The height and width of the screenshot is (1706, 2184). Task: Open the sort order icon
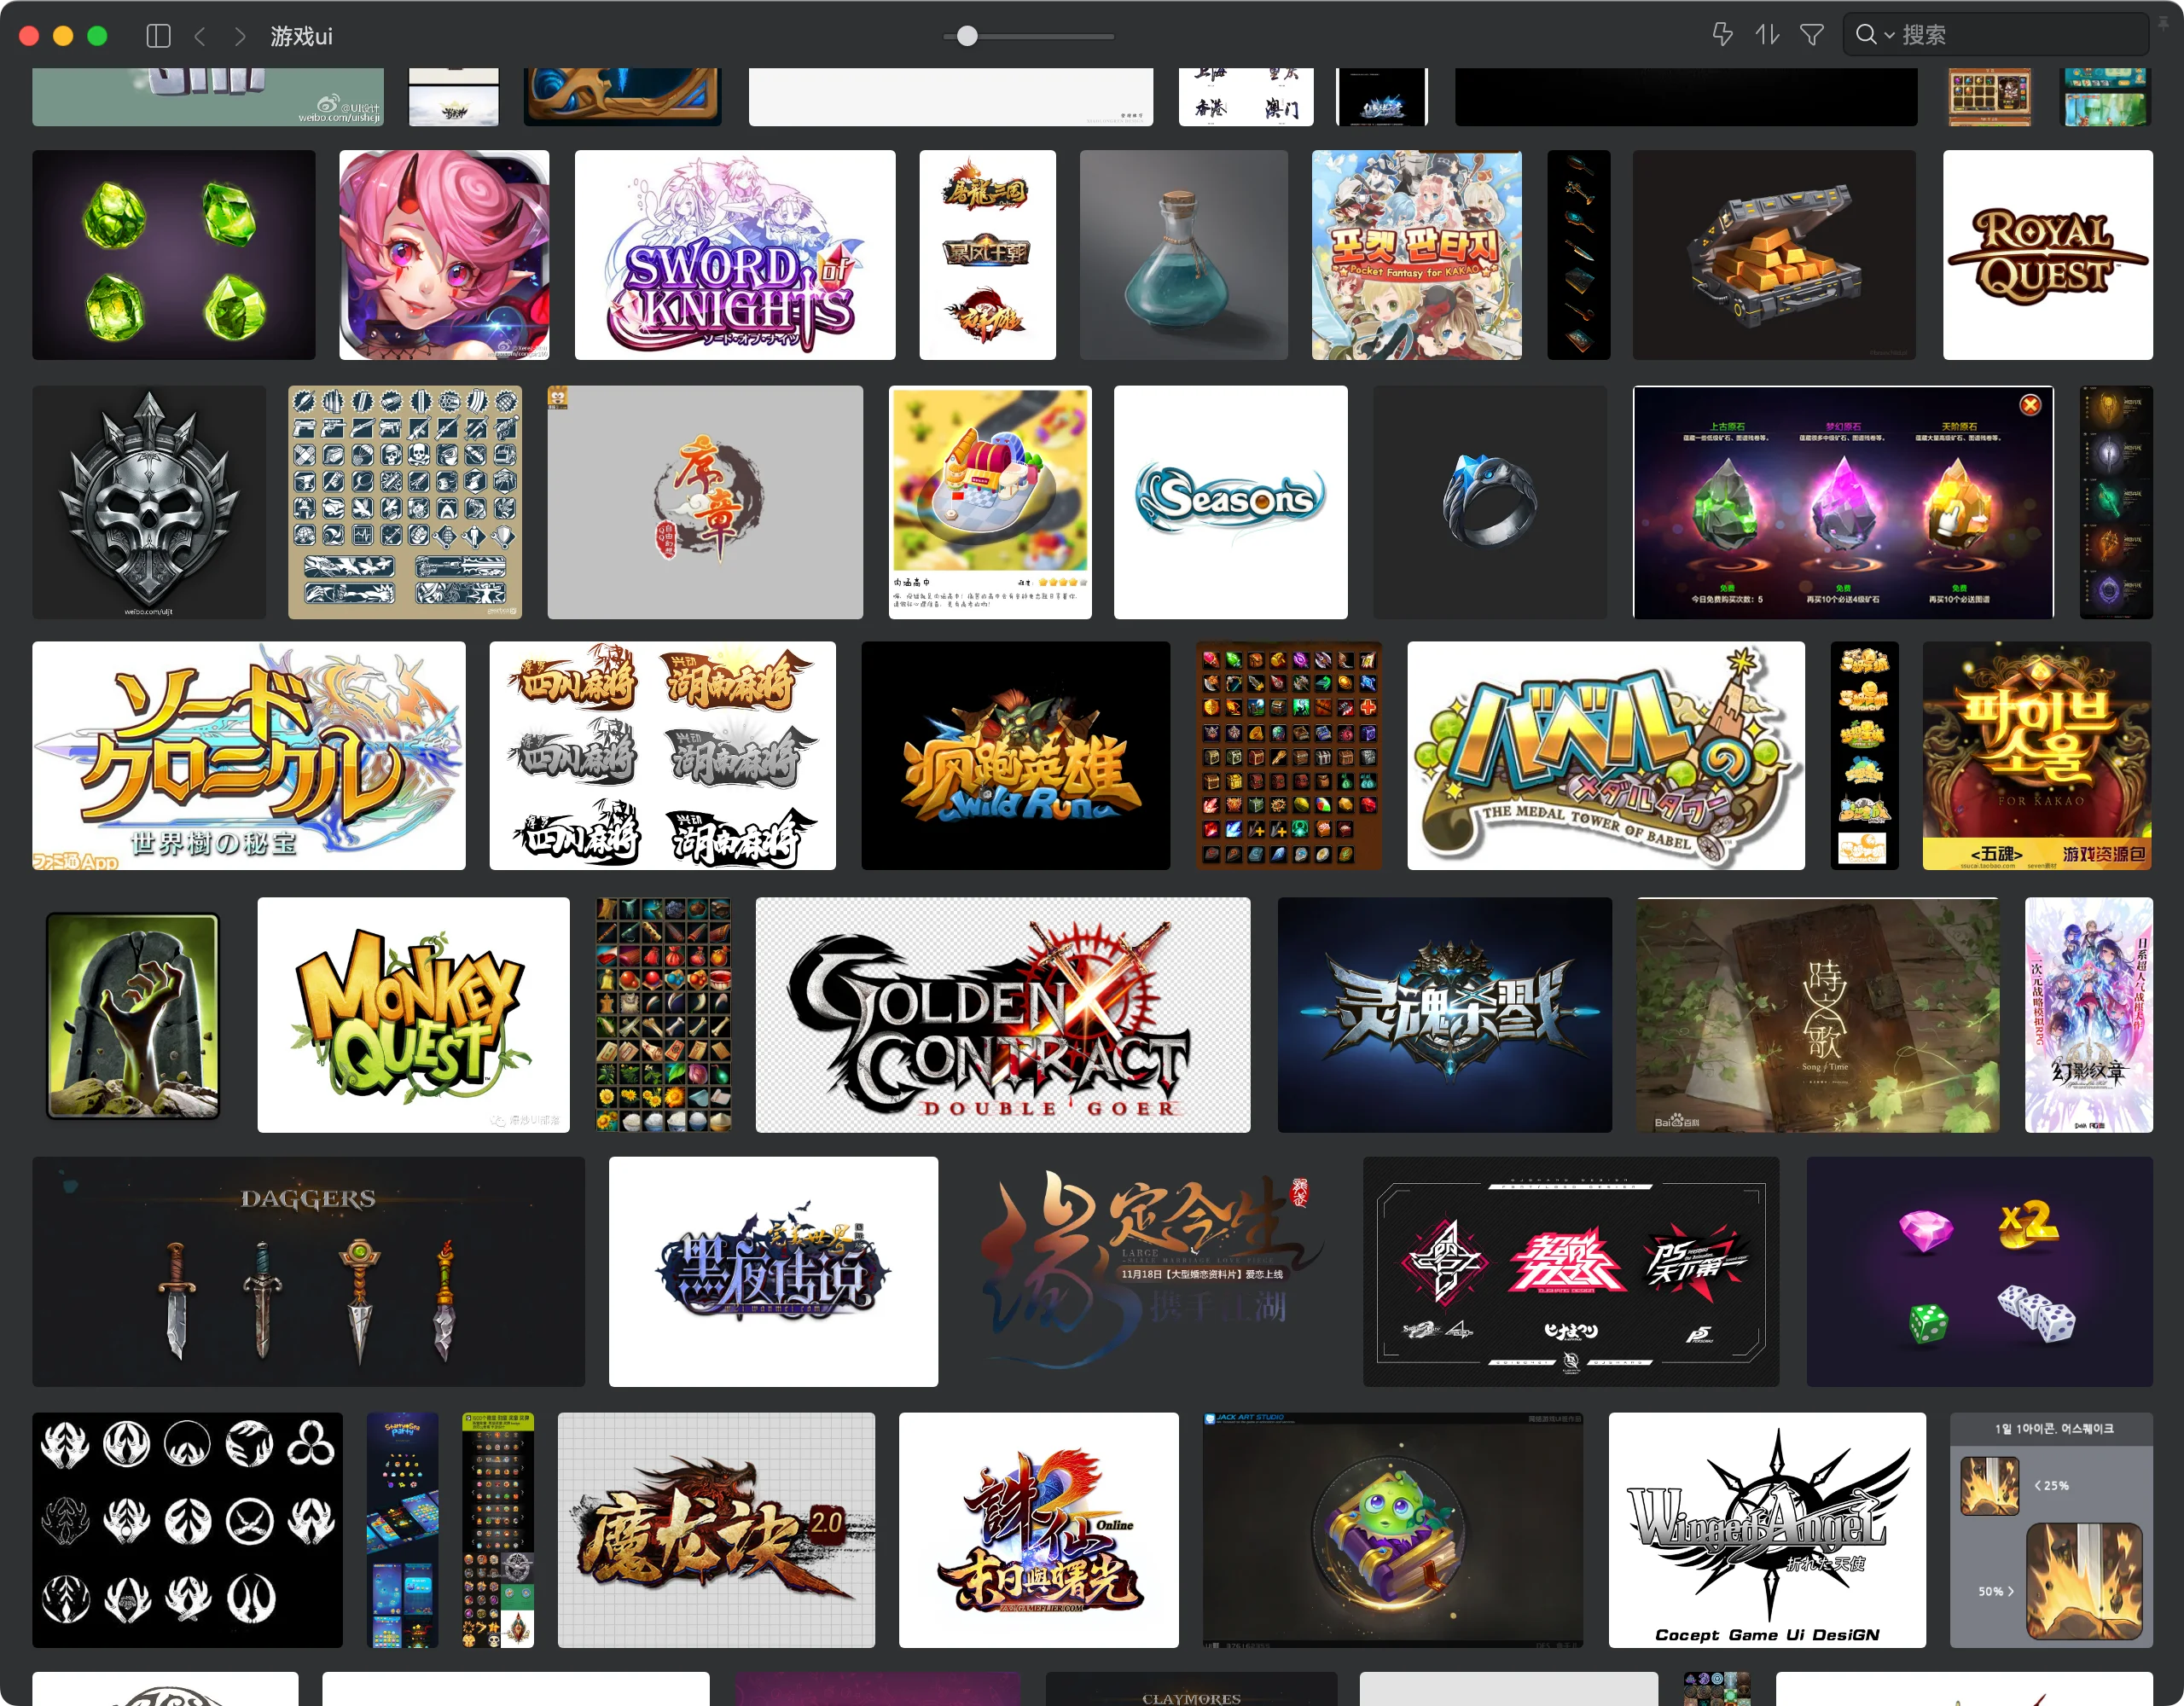(x=1767, y=35)
